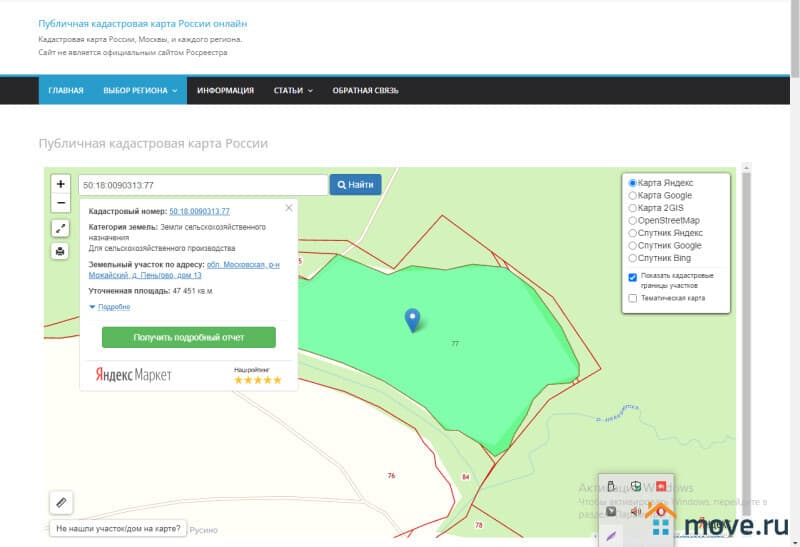
Task: Click the blue location pin on map
Action: 412,319
